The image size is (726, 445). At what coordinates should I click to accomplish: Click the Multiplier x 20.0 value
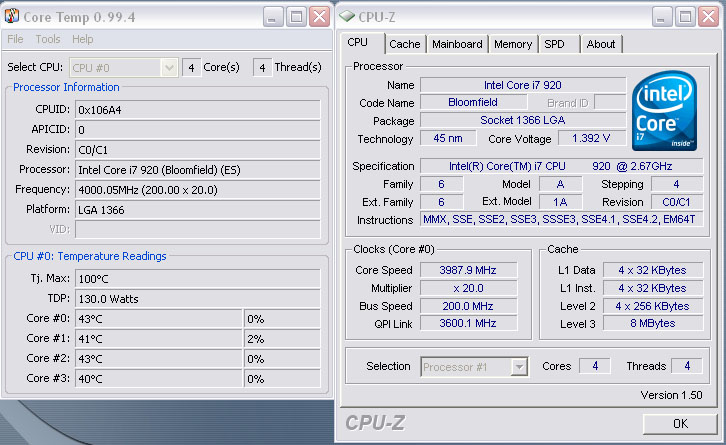pyautogui.click(x=468, y=288)
